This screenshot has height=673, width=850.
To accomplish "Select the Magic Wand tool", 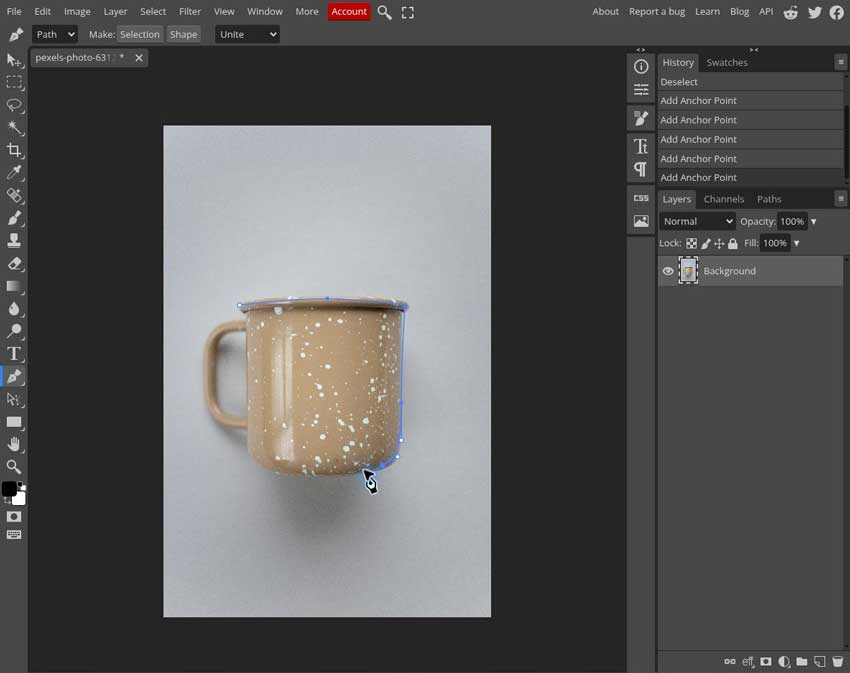I will pos(14,128).
